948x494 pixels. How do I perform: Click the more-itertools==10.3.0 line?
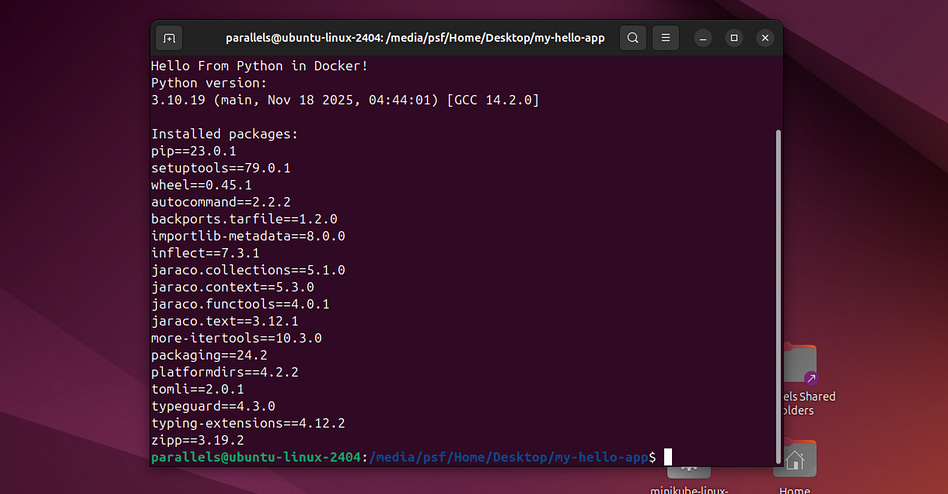click(236, 337)
